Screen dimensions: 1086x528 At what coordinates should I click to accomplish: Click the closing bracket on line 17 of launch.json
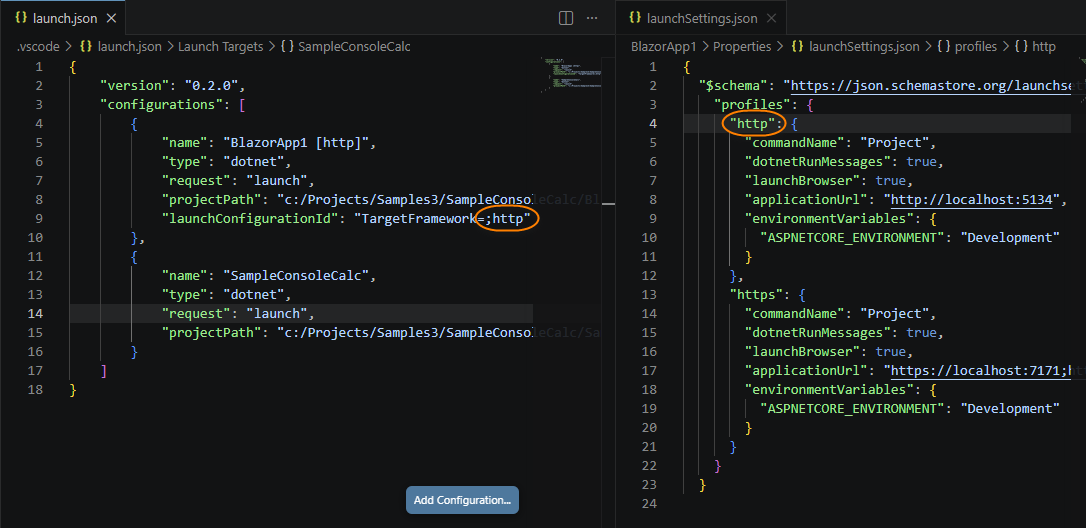[104, 371]
